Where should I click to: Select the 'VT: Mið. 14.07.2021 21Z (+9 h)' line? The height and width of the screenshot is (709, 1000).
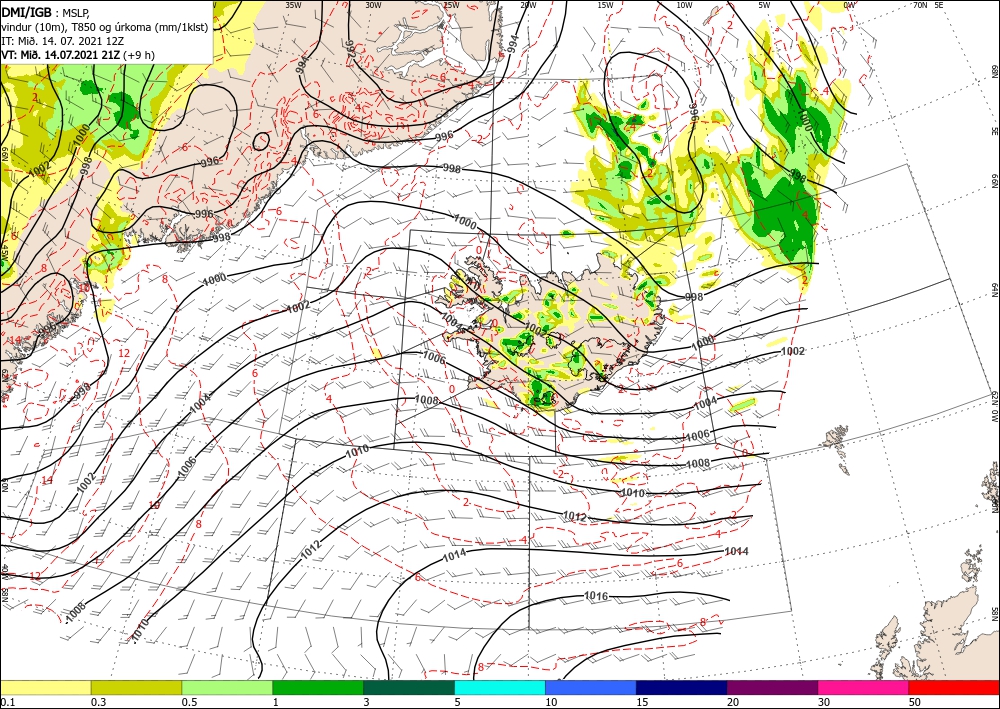click(x=78, y=54)
